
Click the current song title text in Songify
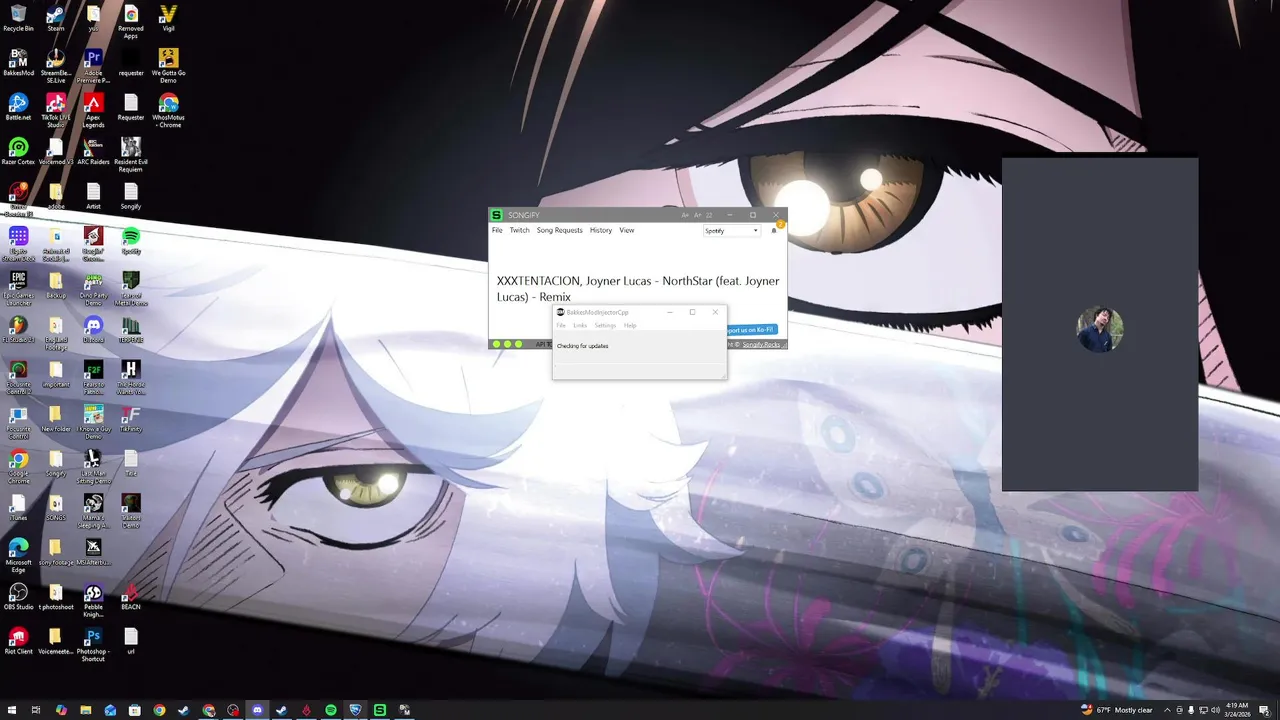click(638, 289)
